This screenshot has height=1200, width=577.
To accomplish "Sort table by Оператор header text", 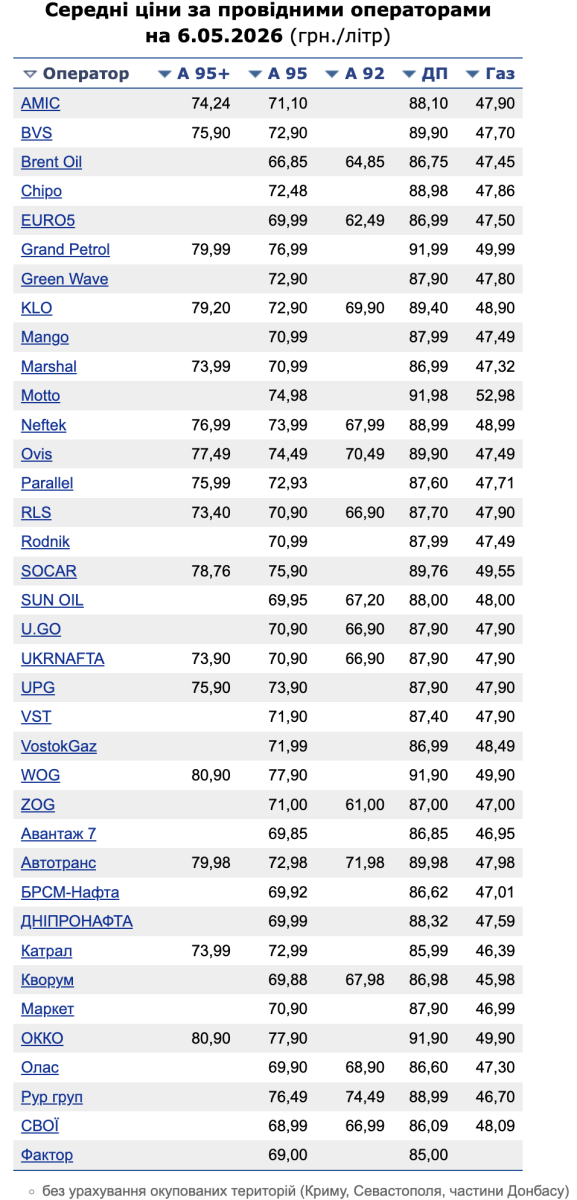I will pos(86,74).
